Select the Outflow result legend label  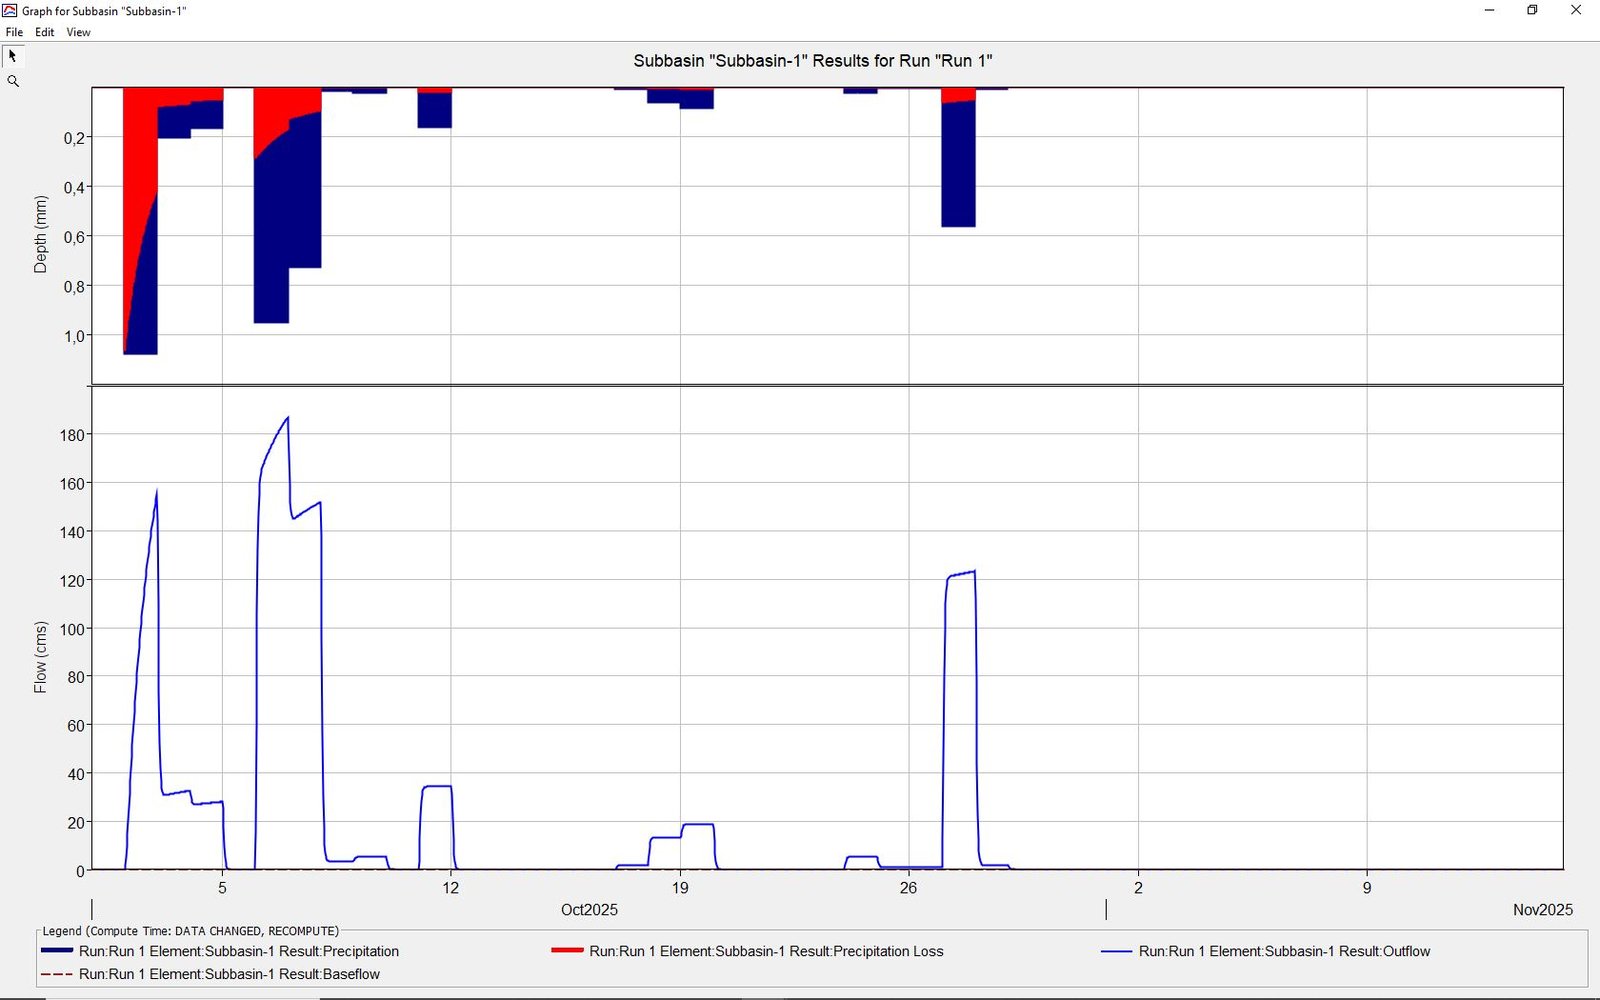coord(1284,951)
